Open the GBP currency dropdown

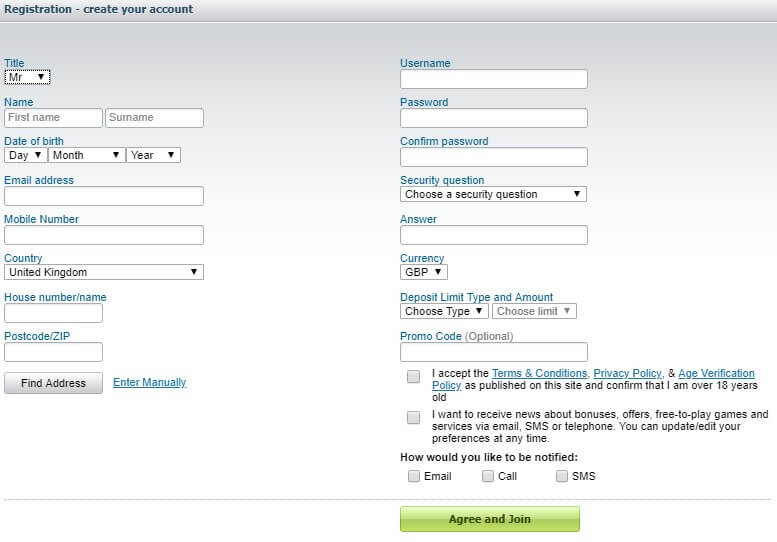point(424,272)
